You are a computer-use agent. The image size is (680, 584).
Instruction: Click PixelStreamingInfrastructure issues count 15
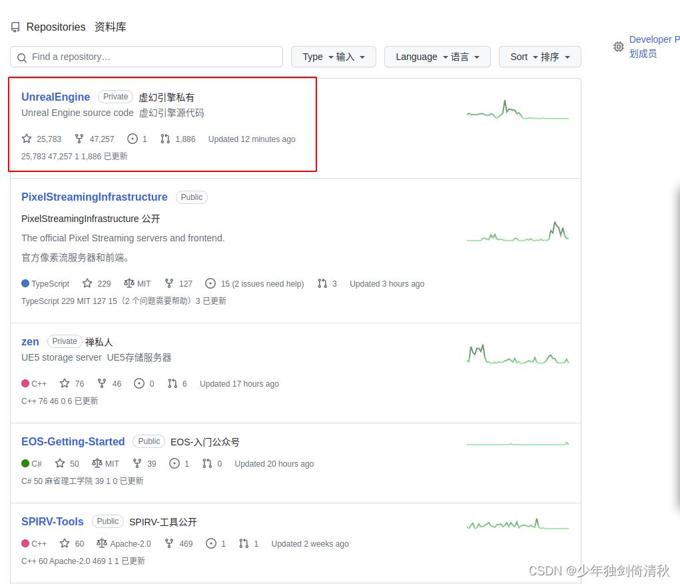pos(254,284)
